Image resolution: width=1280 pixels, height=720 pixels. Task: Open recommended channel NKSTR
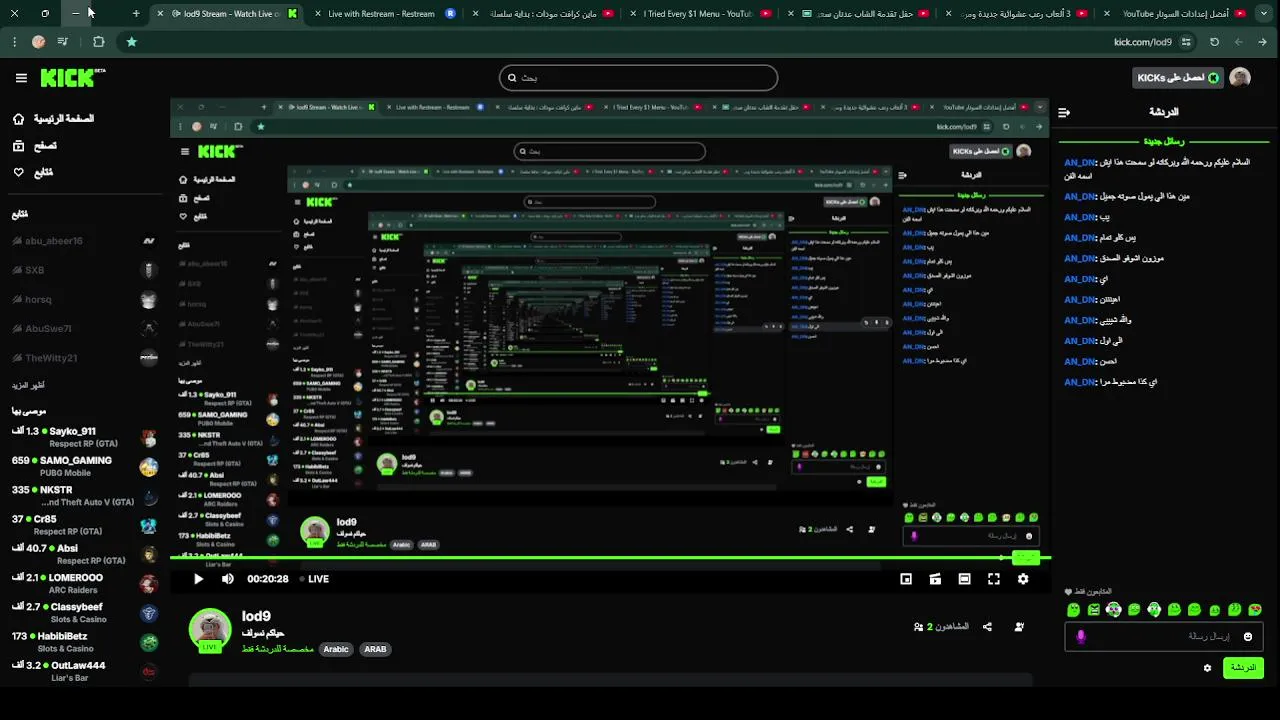[84, 495]
